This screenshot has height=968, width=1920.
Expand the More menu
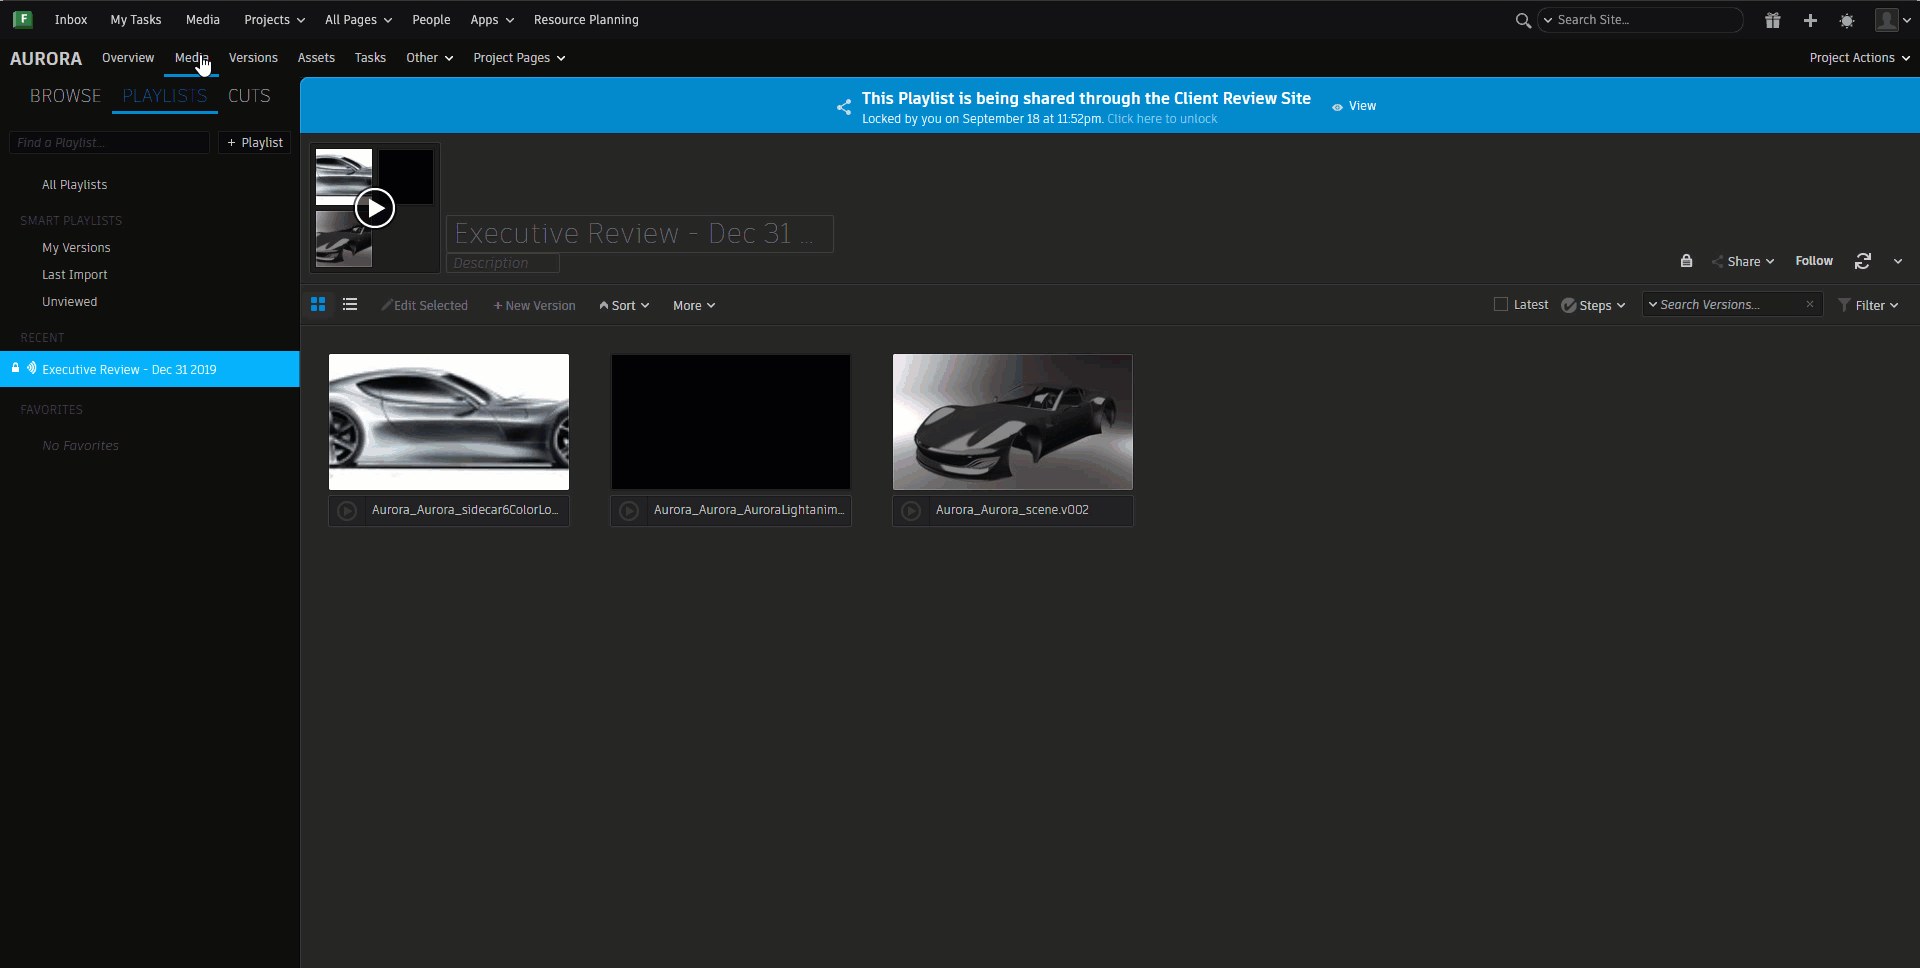694,306
